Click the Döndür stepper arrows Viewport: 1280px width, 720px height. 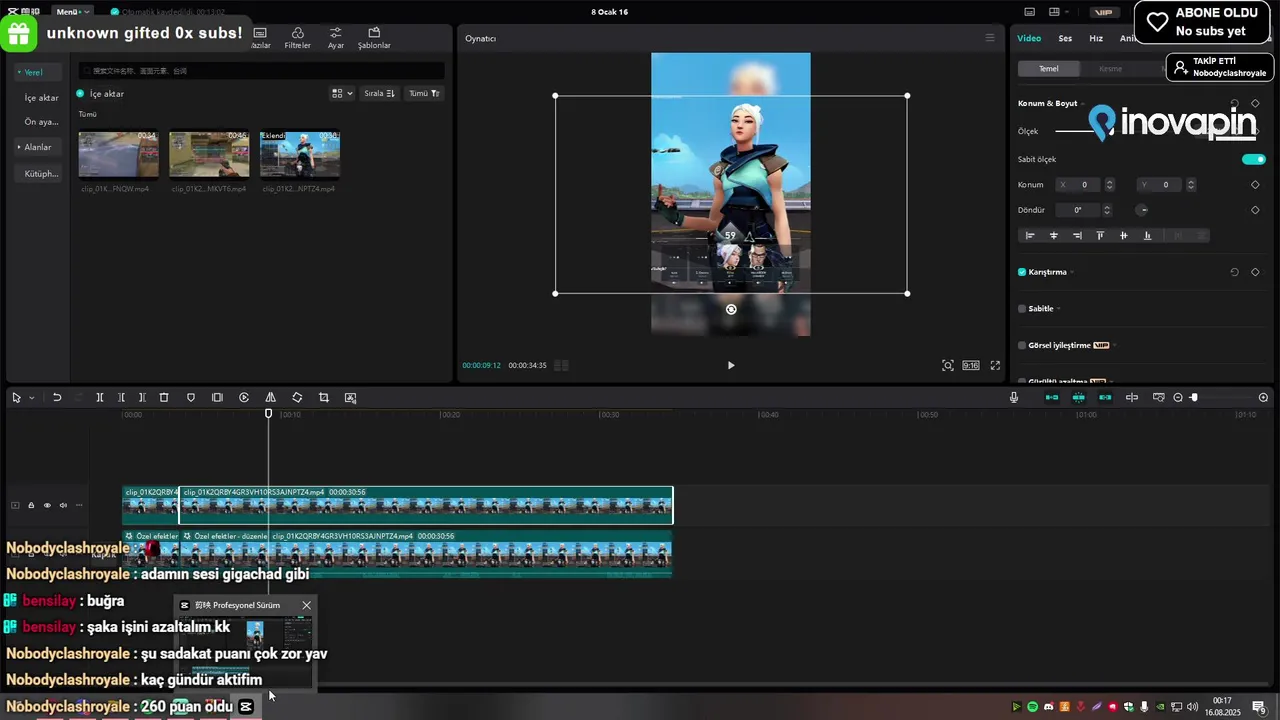1107,210
